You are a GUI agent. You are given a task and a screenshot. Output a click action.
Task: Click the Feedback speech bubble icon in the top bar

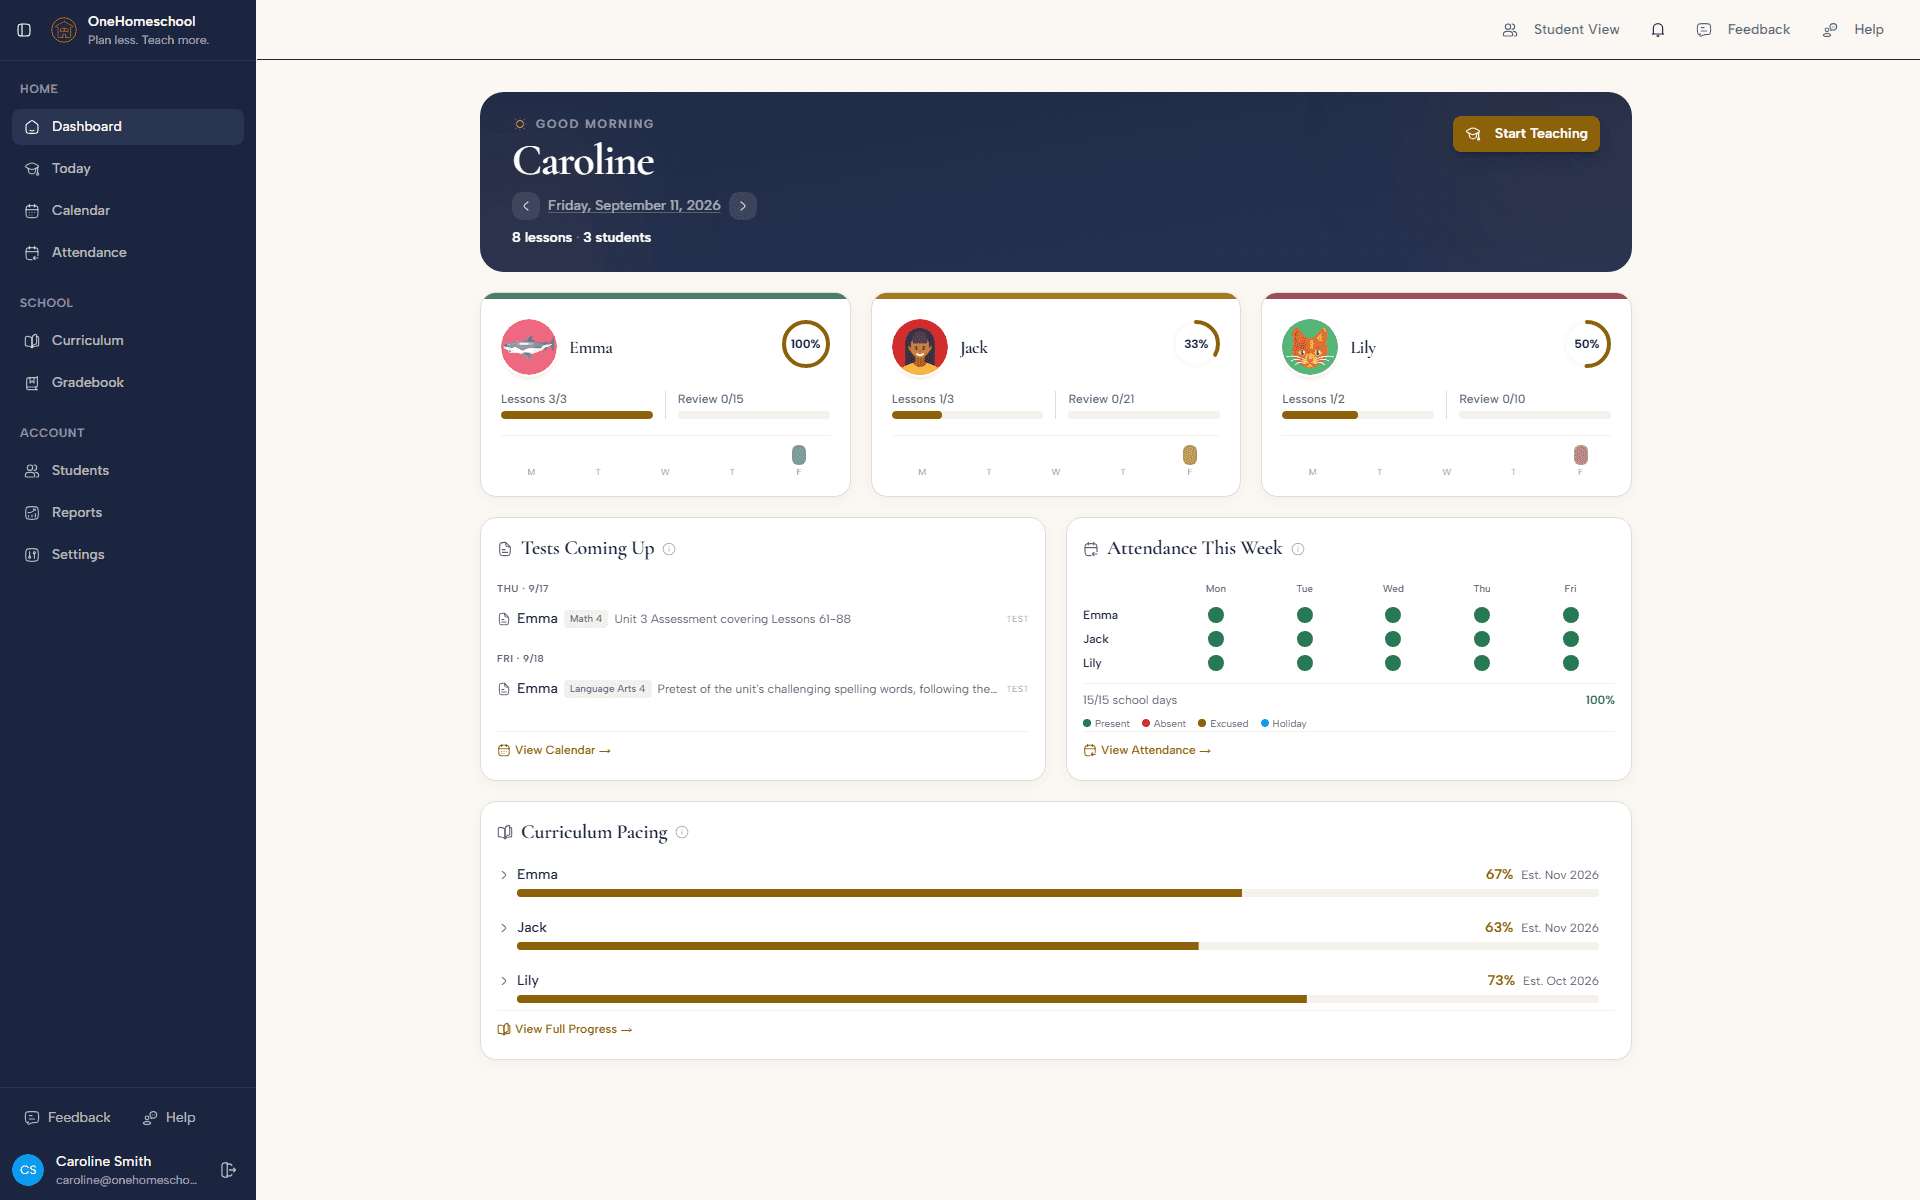[x=1704, y=30]
